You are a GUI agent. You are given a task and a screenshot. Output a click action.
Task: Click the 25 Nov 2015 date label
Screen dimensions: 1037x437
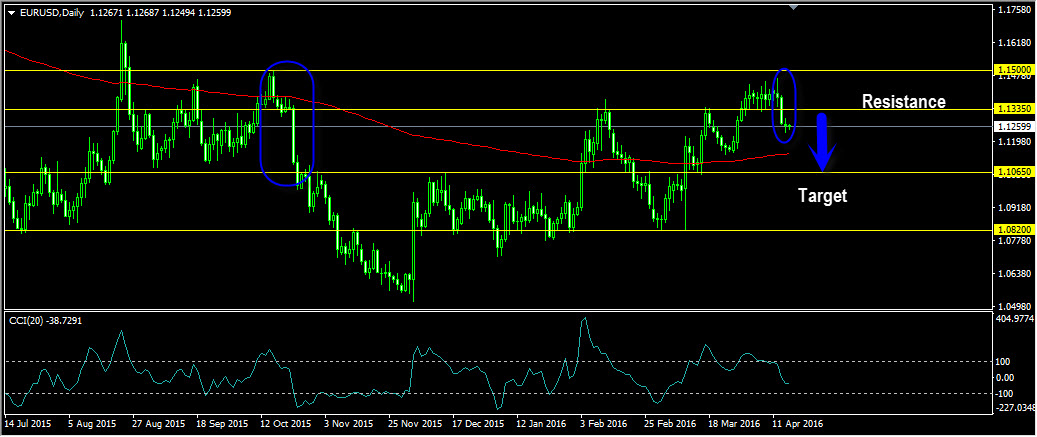tap(415, 422)
